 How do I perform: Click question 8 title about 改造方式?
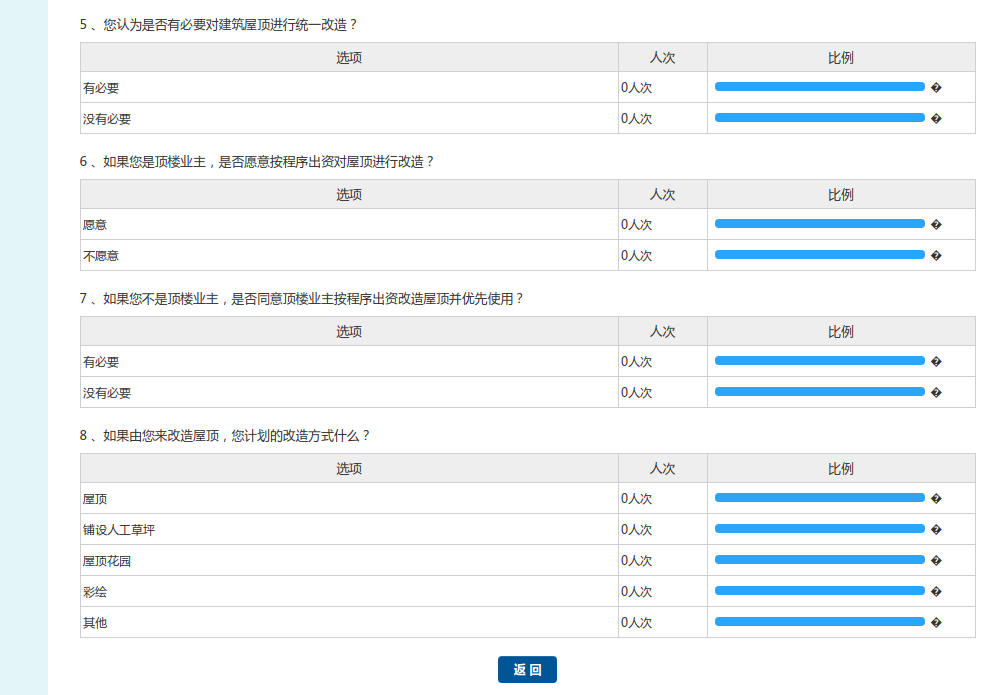pyautogui.click(x=225, y=436)
